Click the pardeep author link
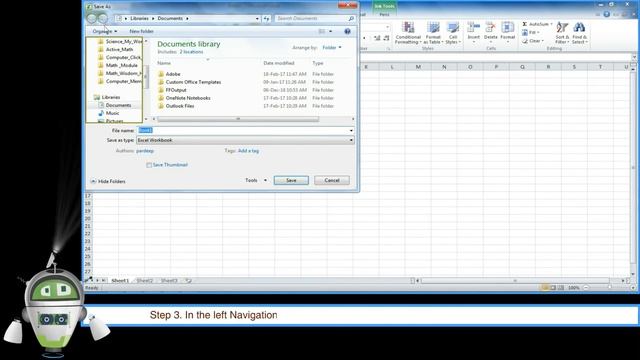The width and height of the screenshot is (640, 360). [x=145, y=151]
